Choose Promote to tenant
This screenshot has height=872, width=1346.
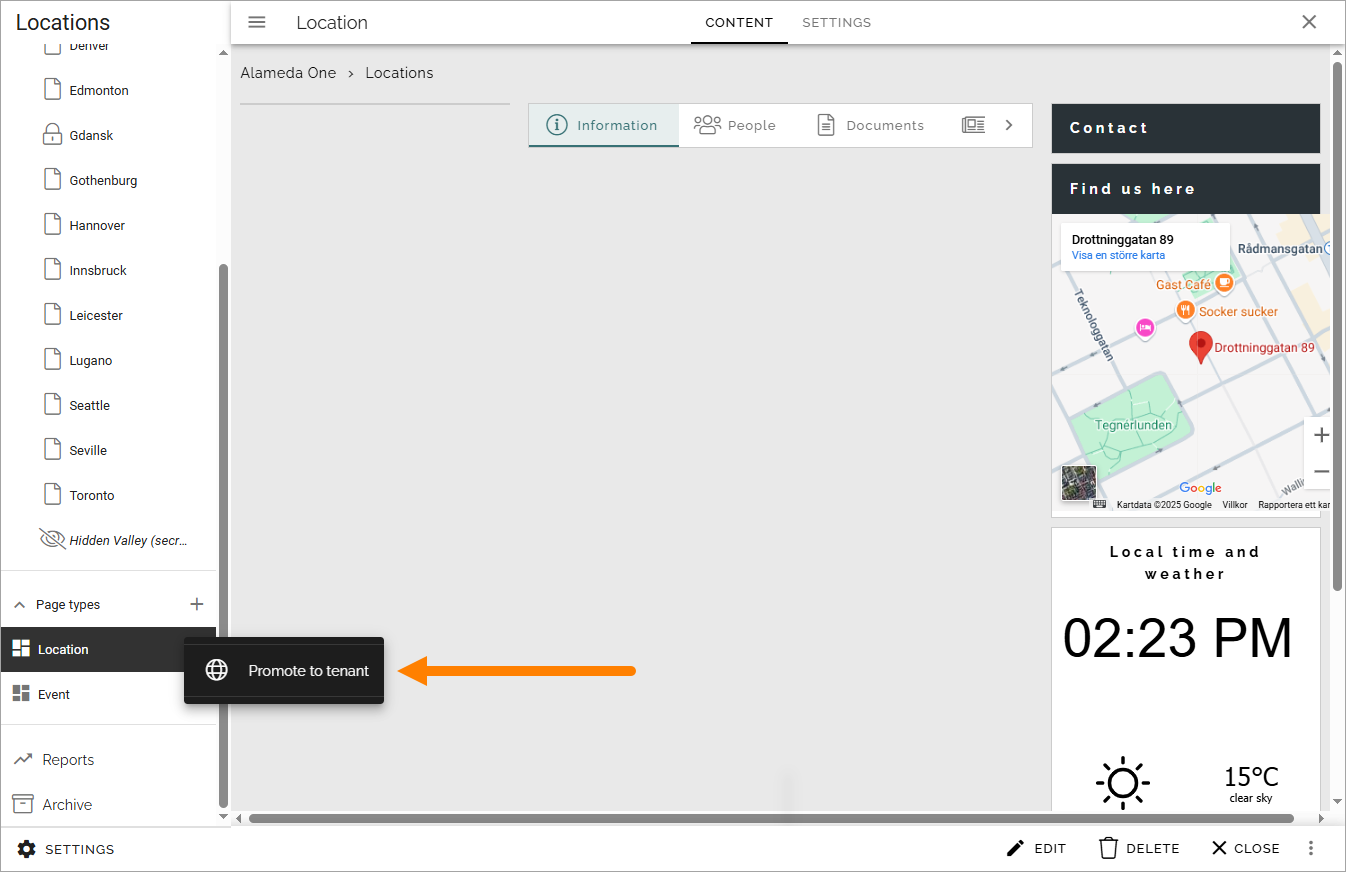click(x=284, y=671)
